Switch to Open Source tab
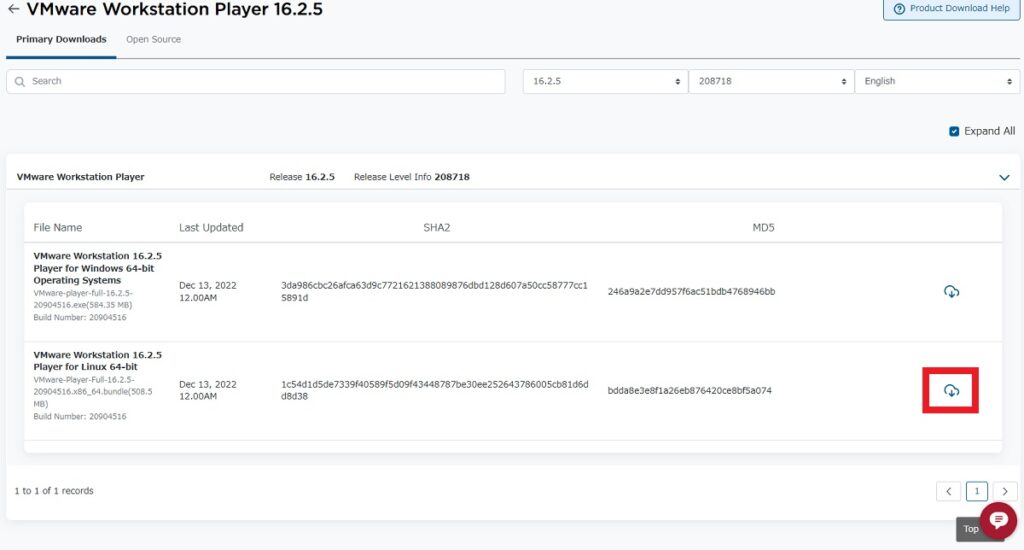 (x=153, y=39)
